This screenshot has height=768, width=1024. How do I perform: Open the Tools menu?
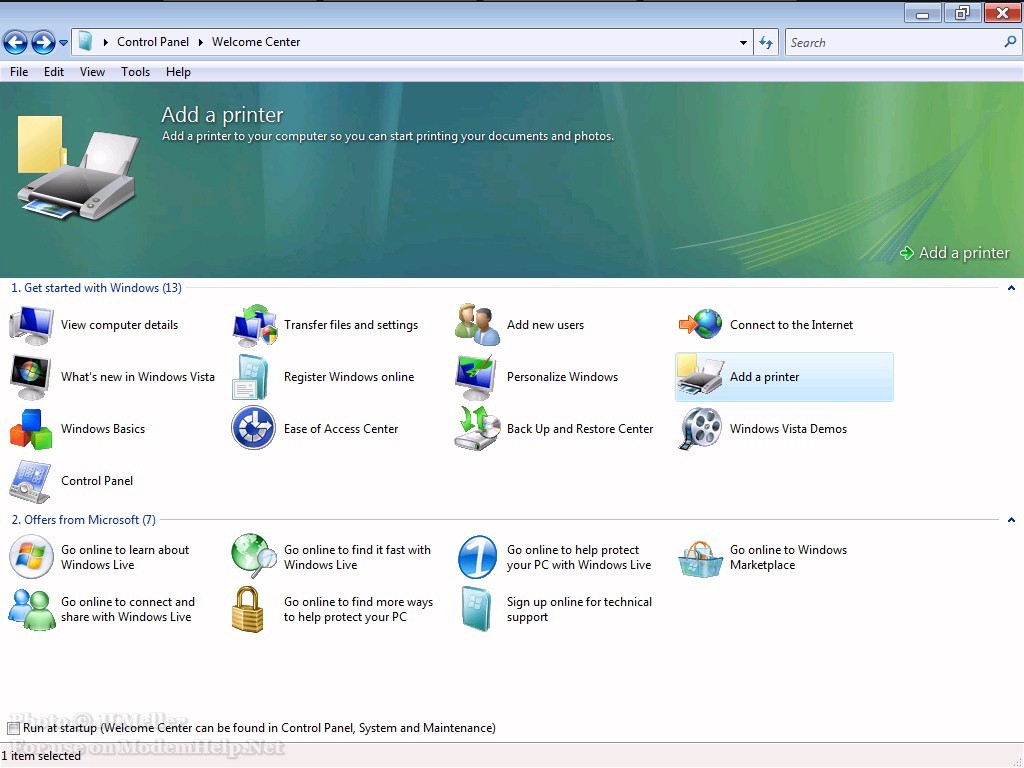click(x=135, y=72)
